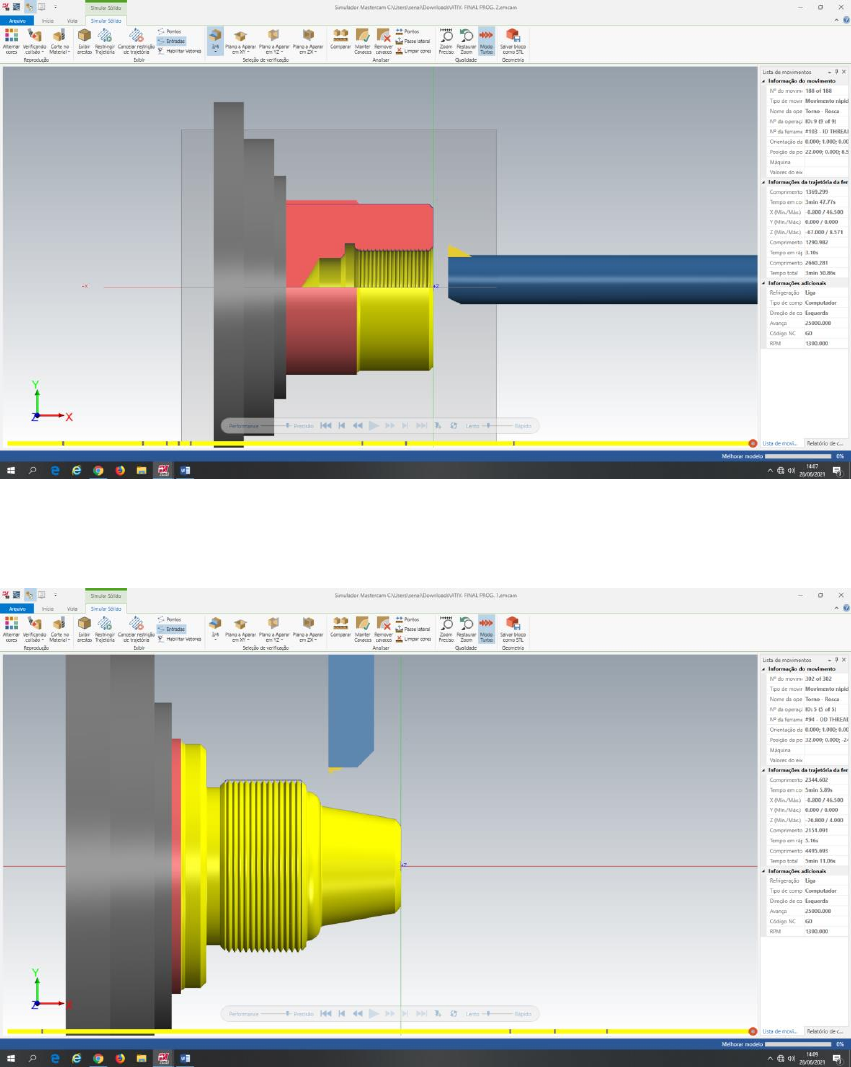Toggle Modo Turbo in upper window ribbon
This screenshot has width=851, height=1067.
point(486,38)
